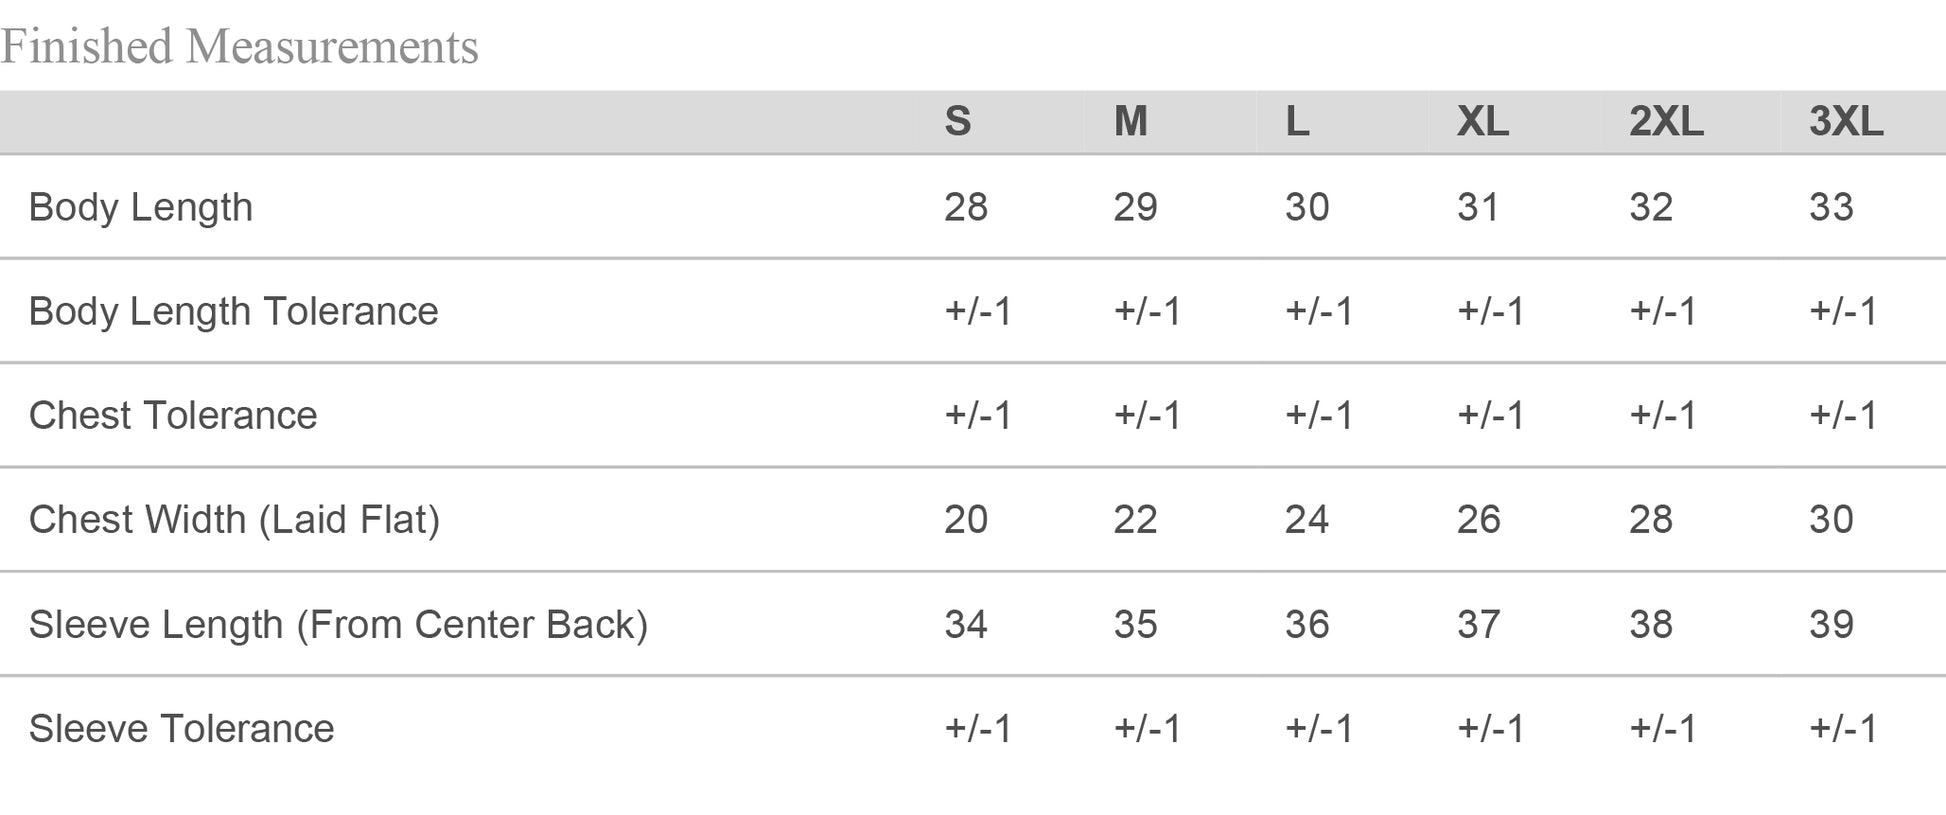Select Body Length value 33 for 3XL

[x=1831, y=207]
